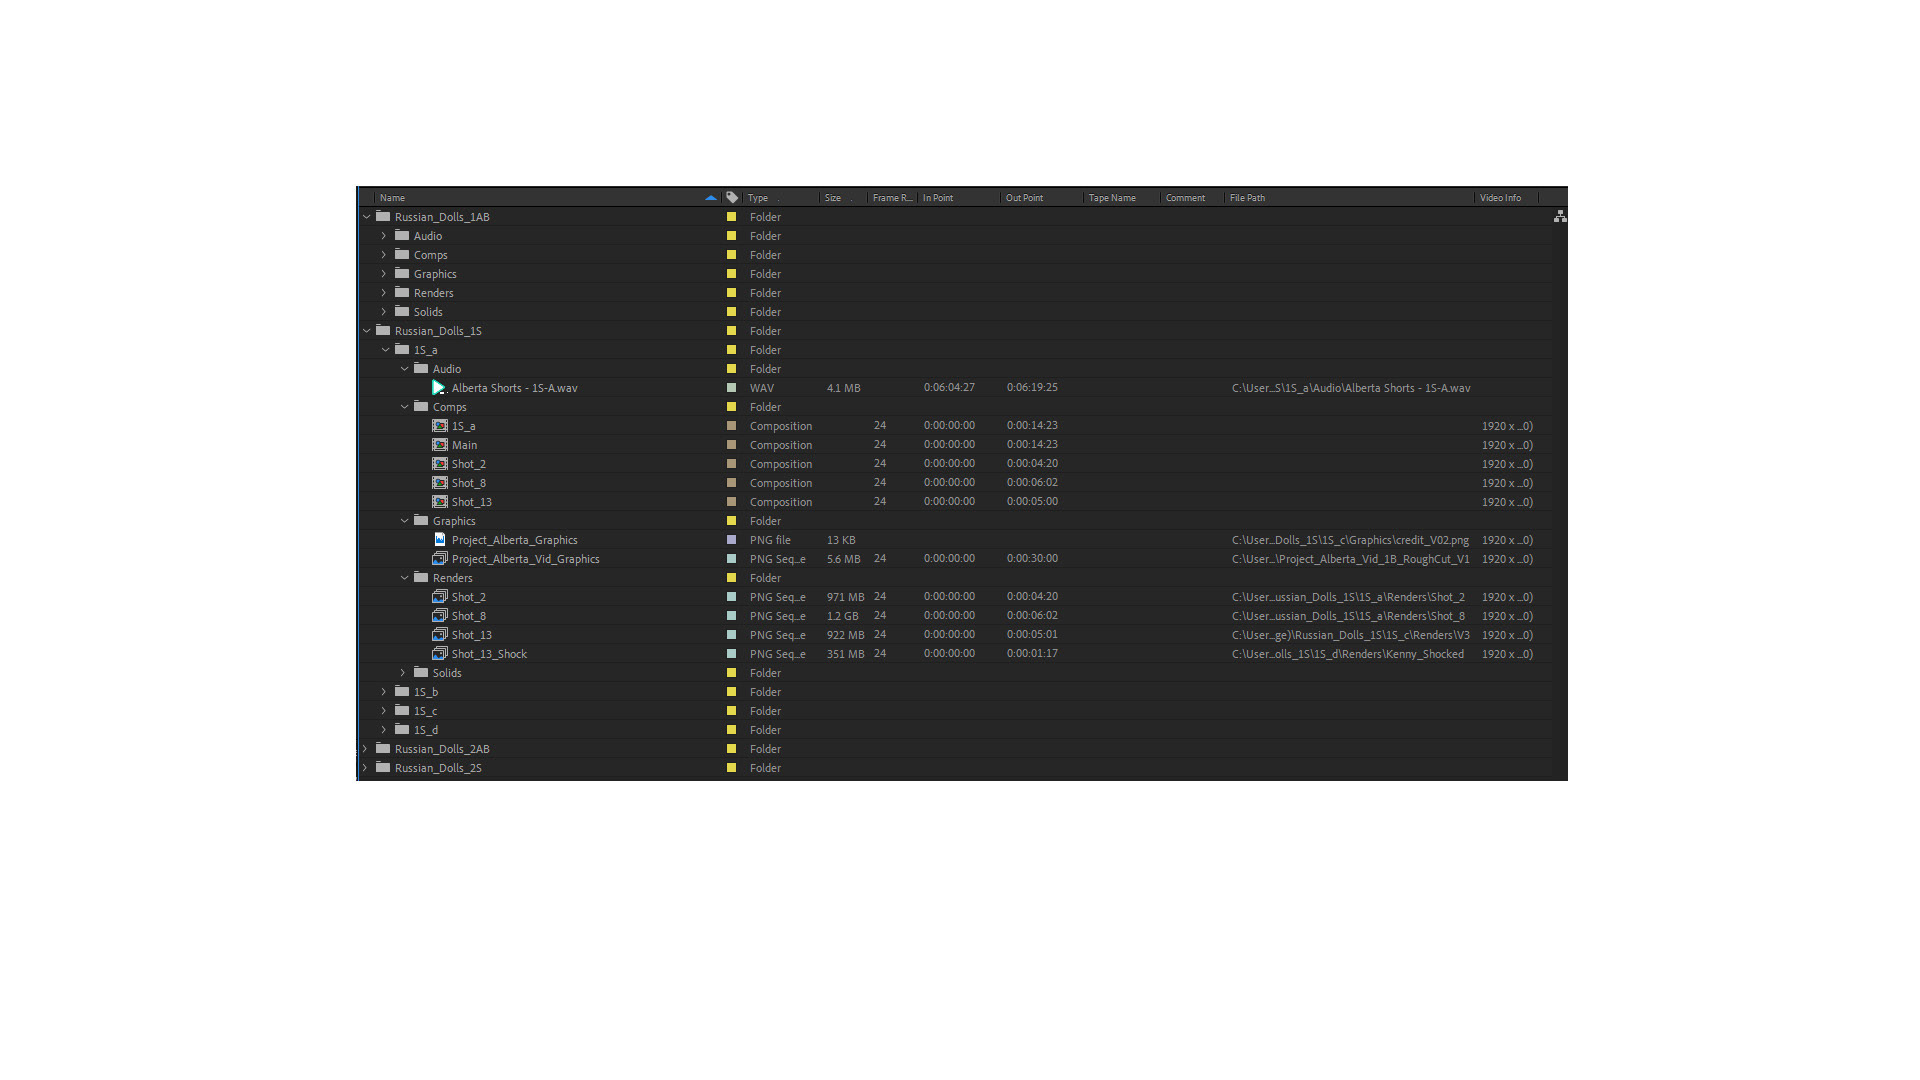Expand the Russian_Dolls_2S folder

coord(366,768)
